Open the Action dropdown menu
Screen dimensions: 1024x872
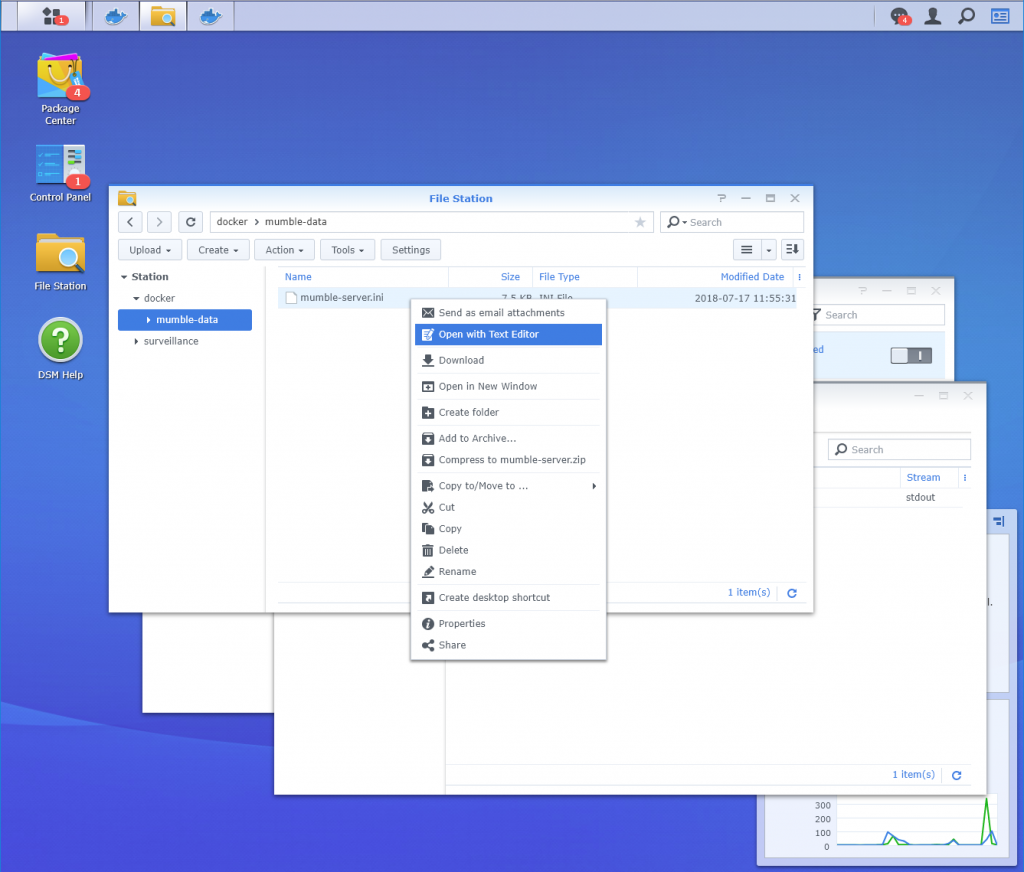tap(284, 249)
